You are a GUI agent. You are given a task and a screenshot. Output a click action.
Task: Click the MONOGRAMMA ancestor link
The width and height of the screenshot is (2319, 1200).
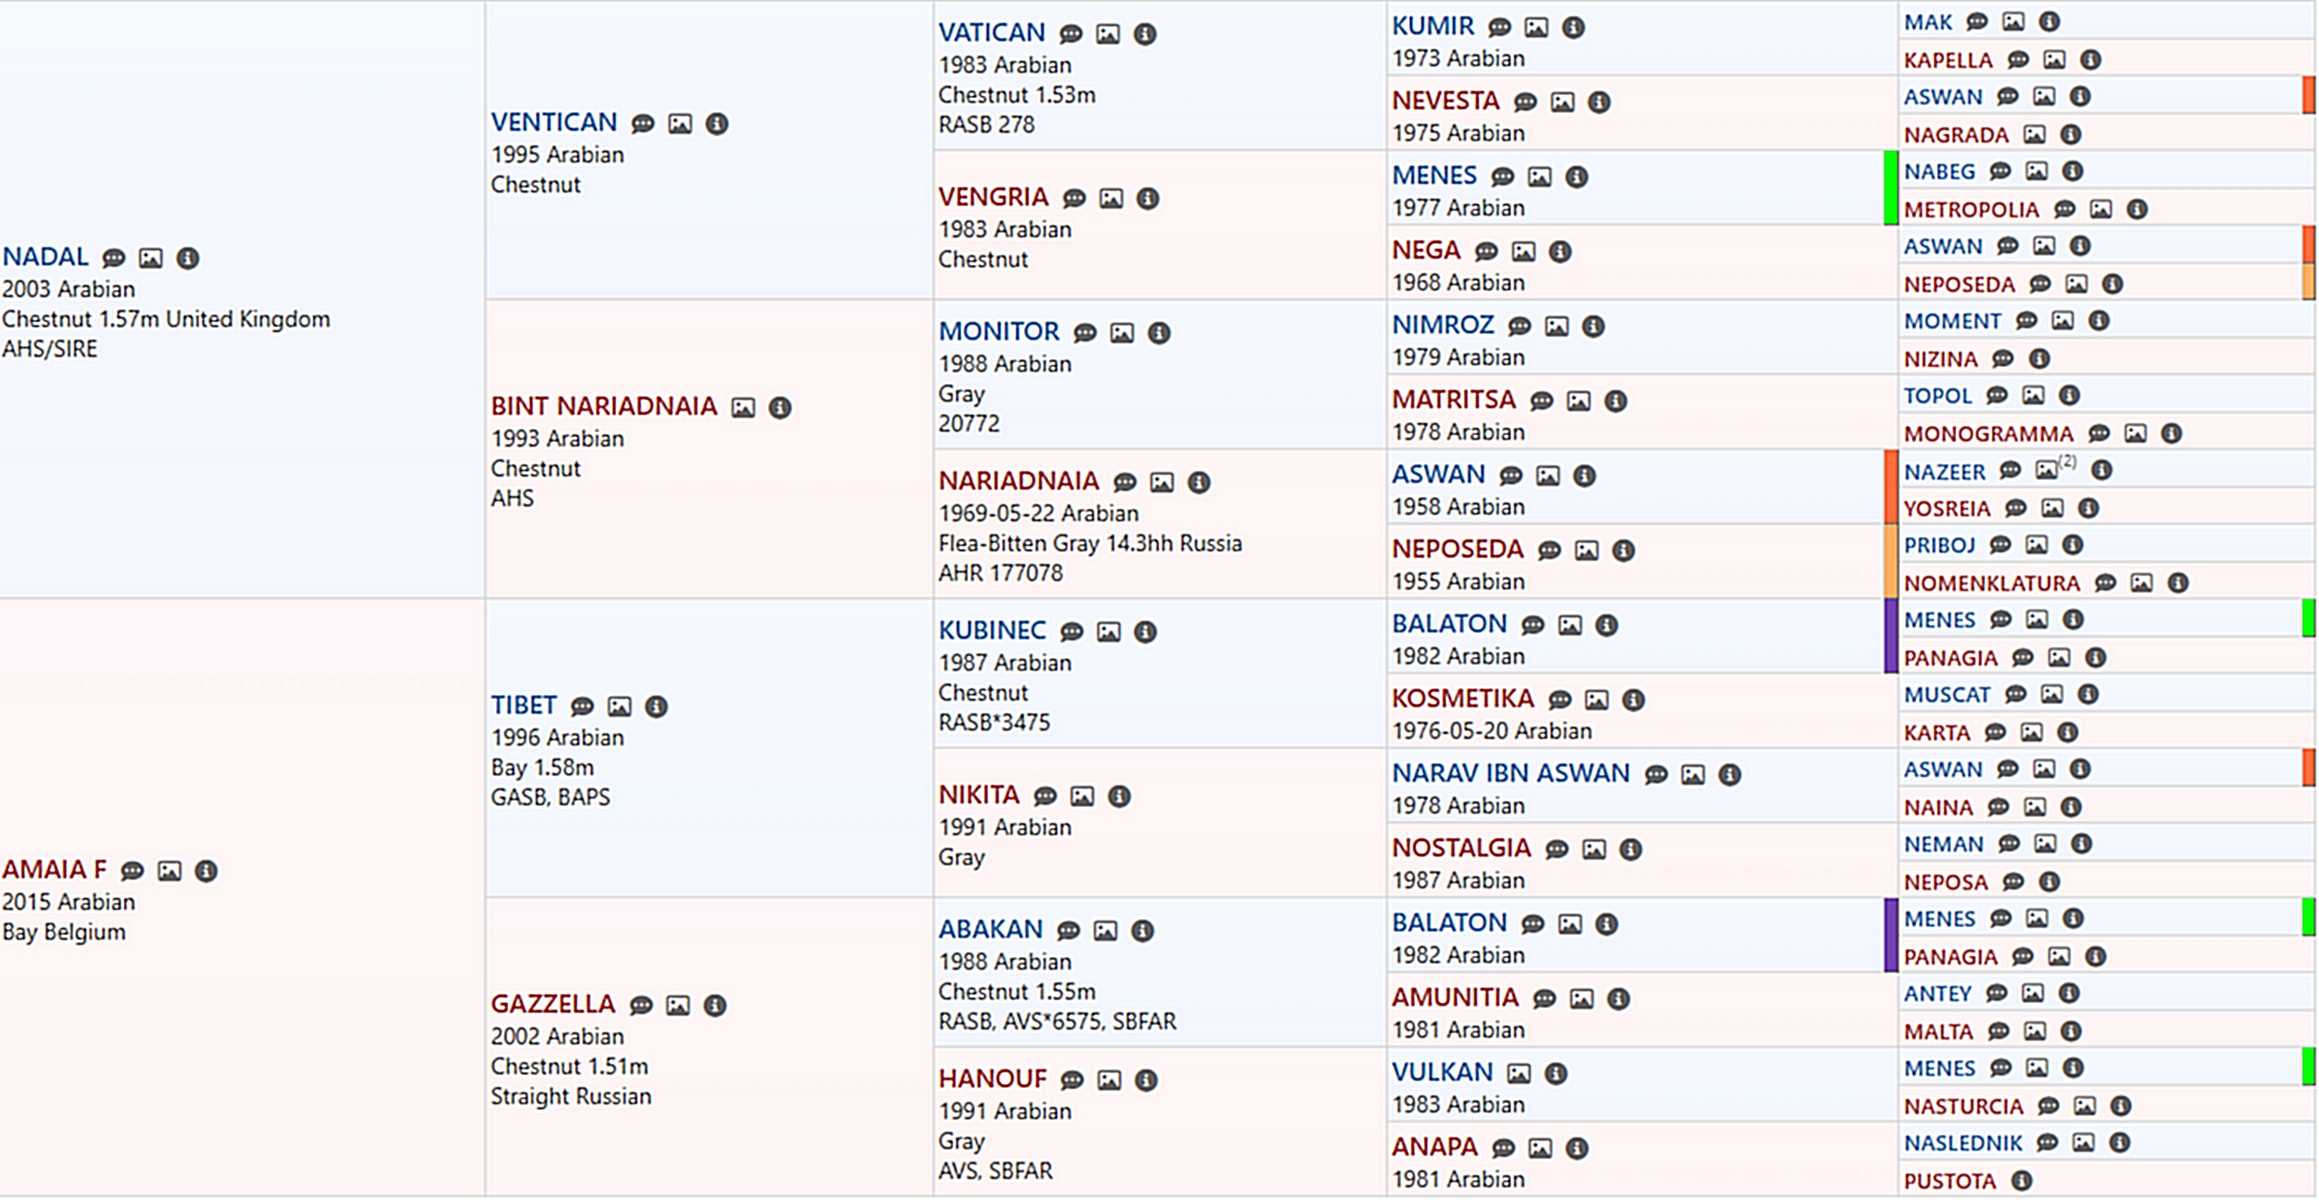coord(1988,434)
